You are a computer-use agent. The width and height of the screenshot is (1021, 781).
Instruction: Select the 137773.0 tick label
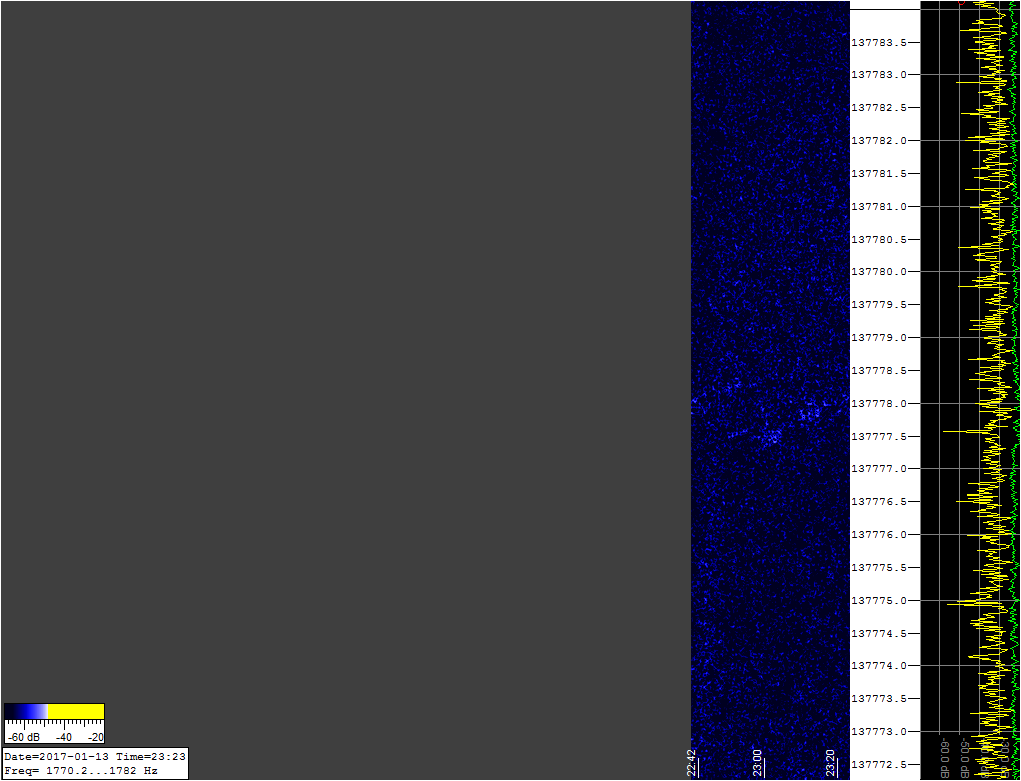tap(880, 732)
